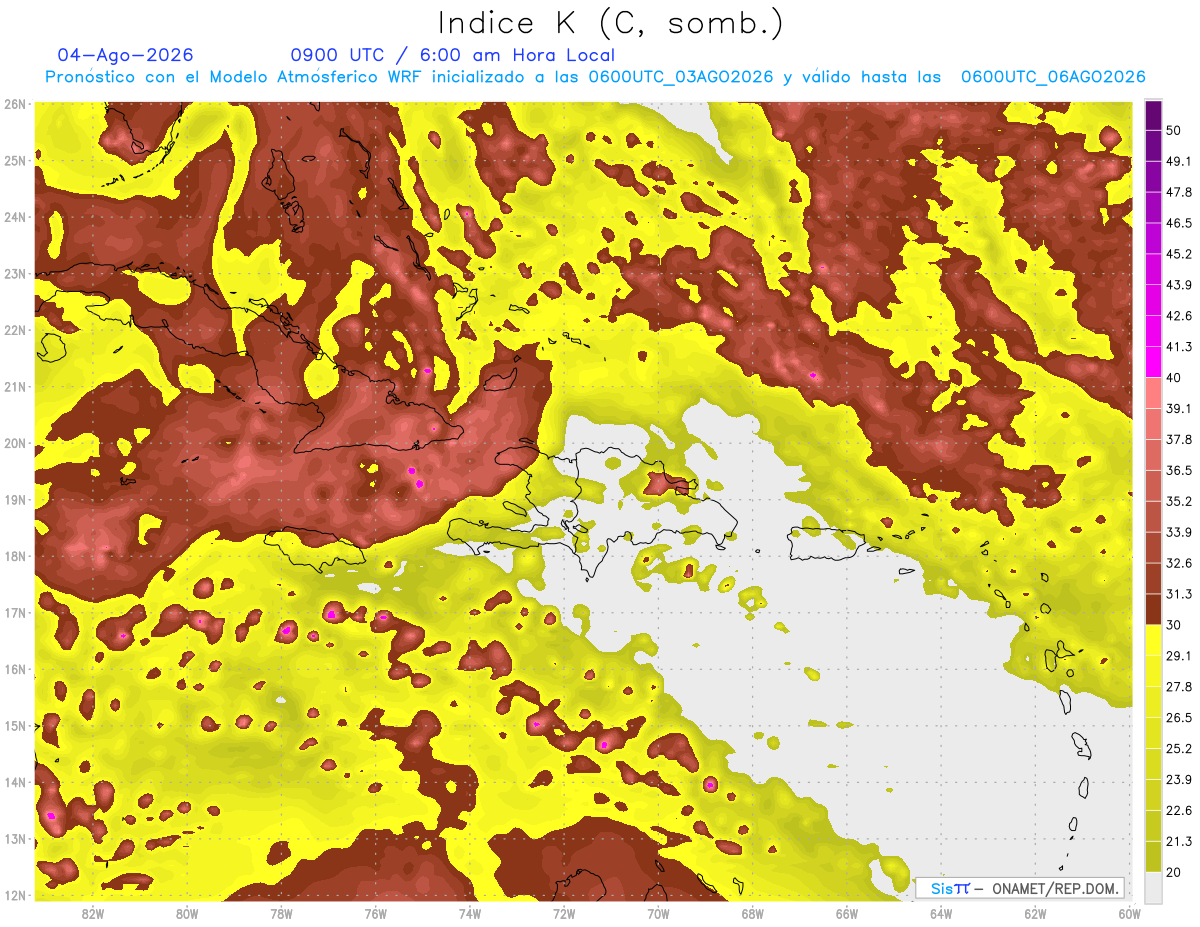
Task: Click latitude label '12N'
Action: pyautogui.click(x=15, y=895)
